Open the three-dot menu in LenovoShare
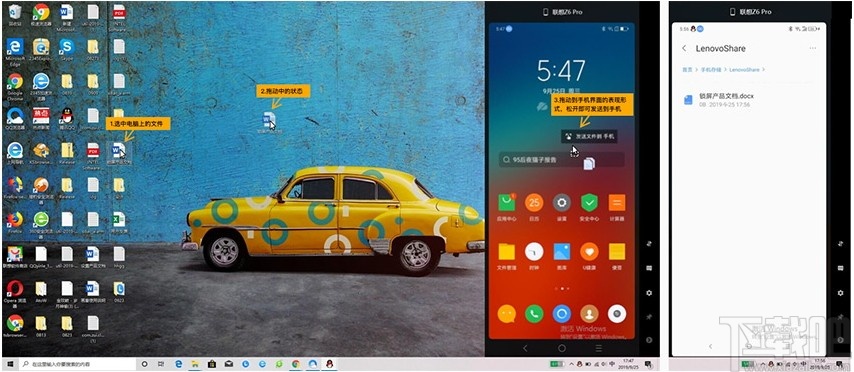854x372 pixels. (x=813, y=48)
